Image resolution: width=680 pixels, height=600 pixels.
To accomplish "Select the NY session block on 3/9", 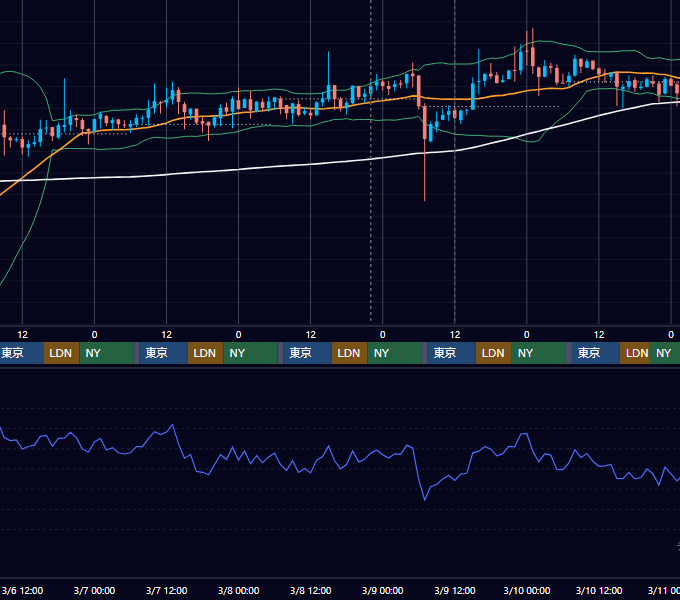I will [539, 353].
